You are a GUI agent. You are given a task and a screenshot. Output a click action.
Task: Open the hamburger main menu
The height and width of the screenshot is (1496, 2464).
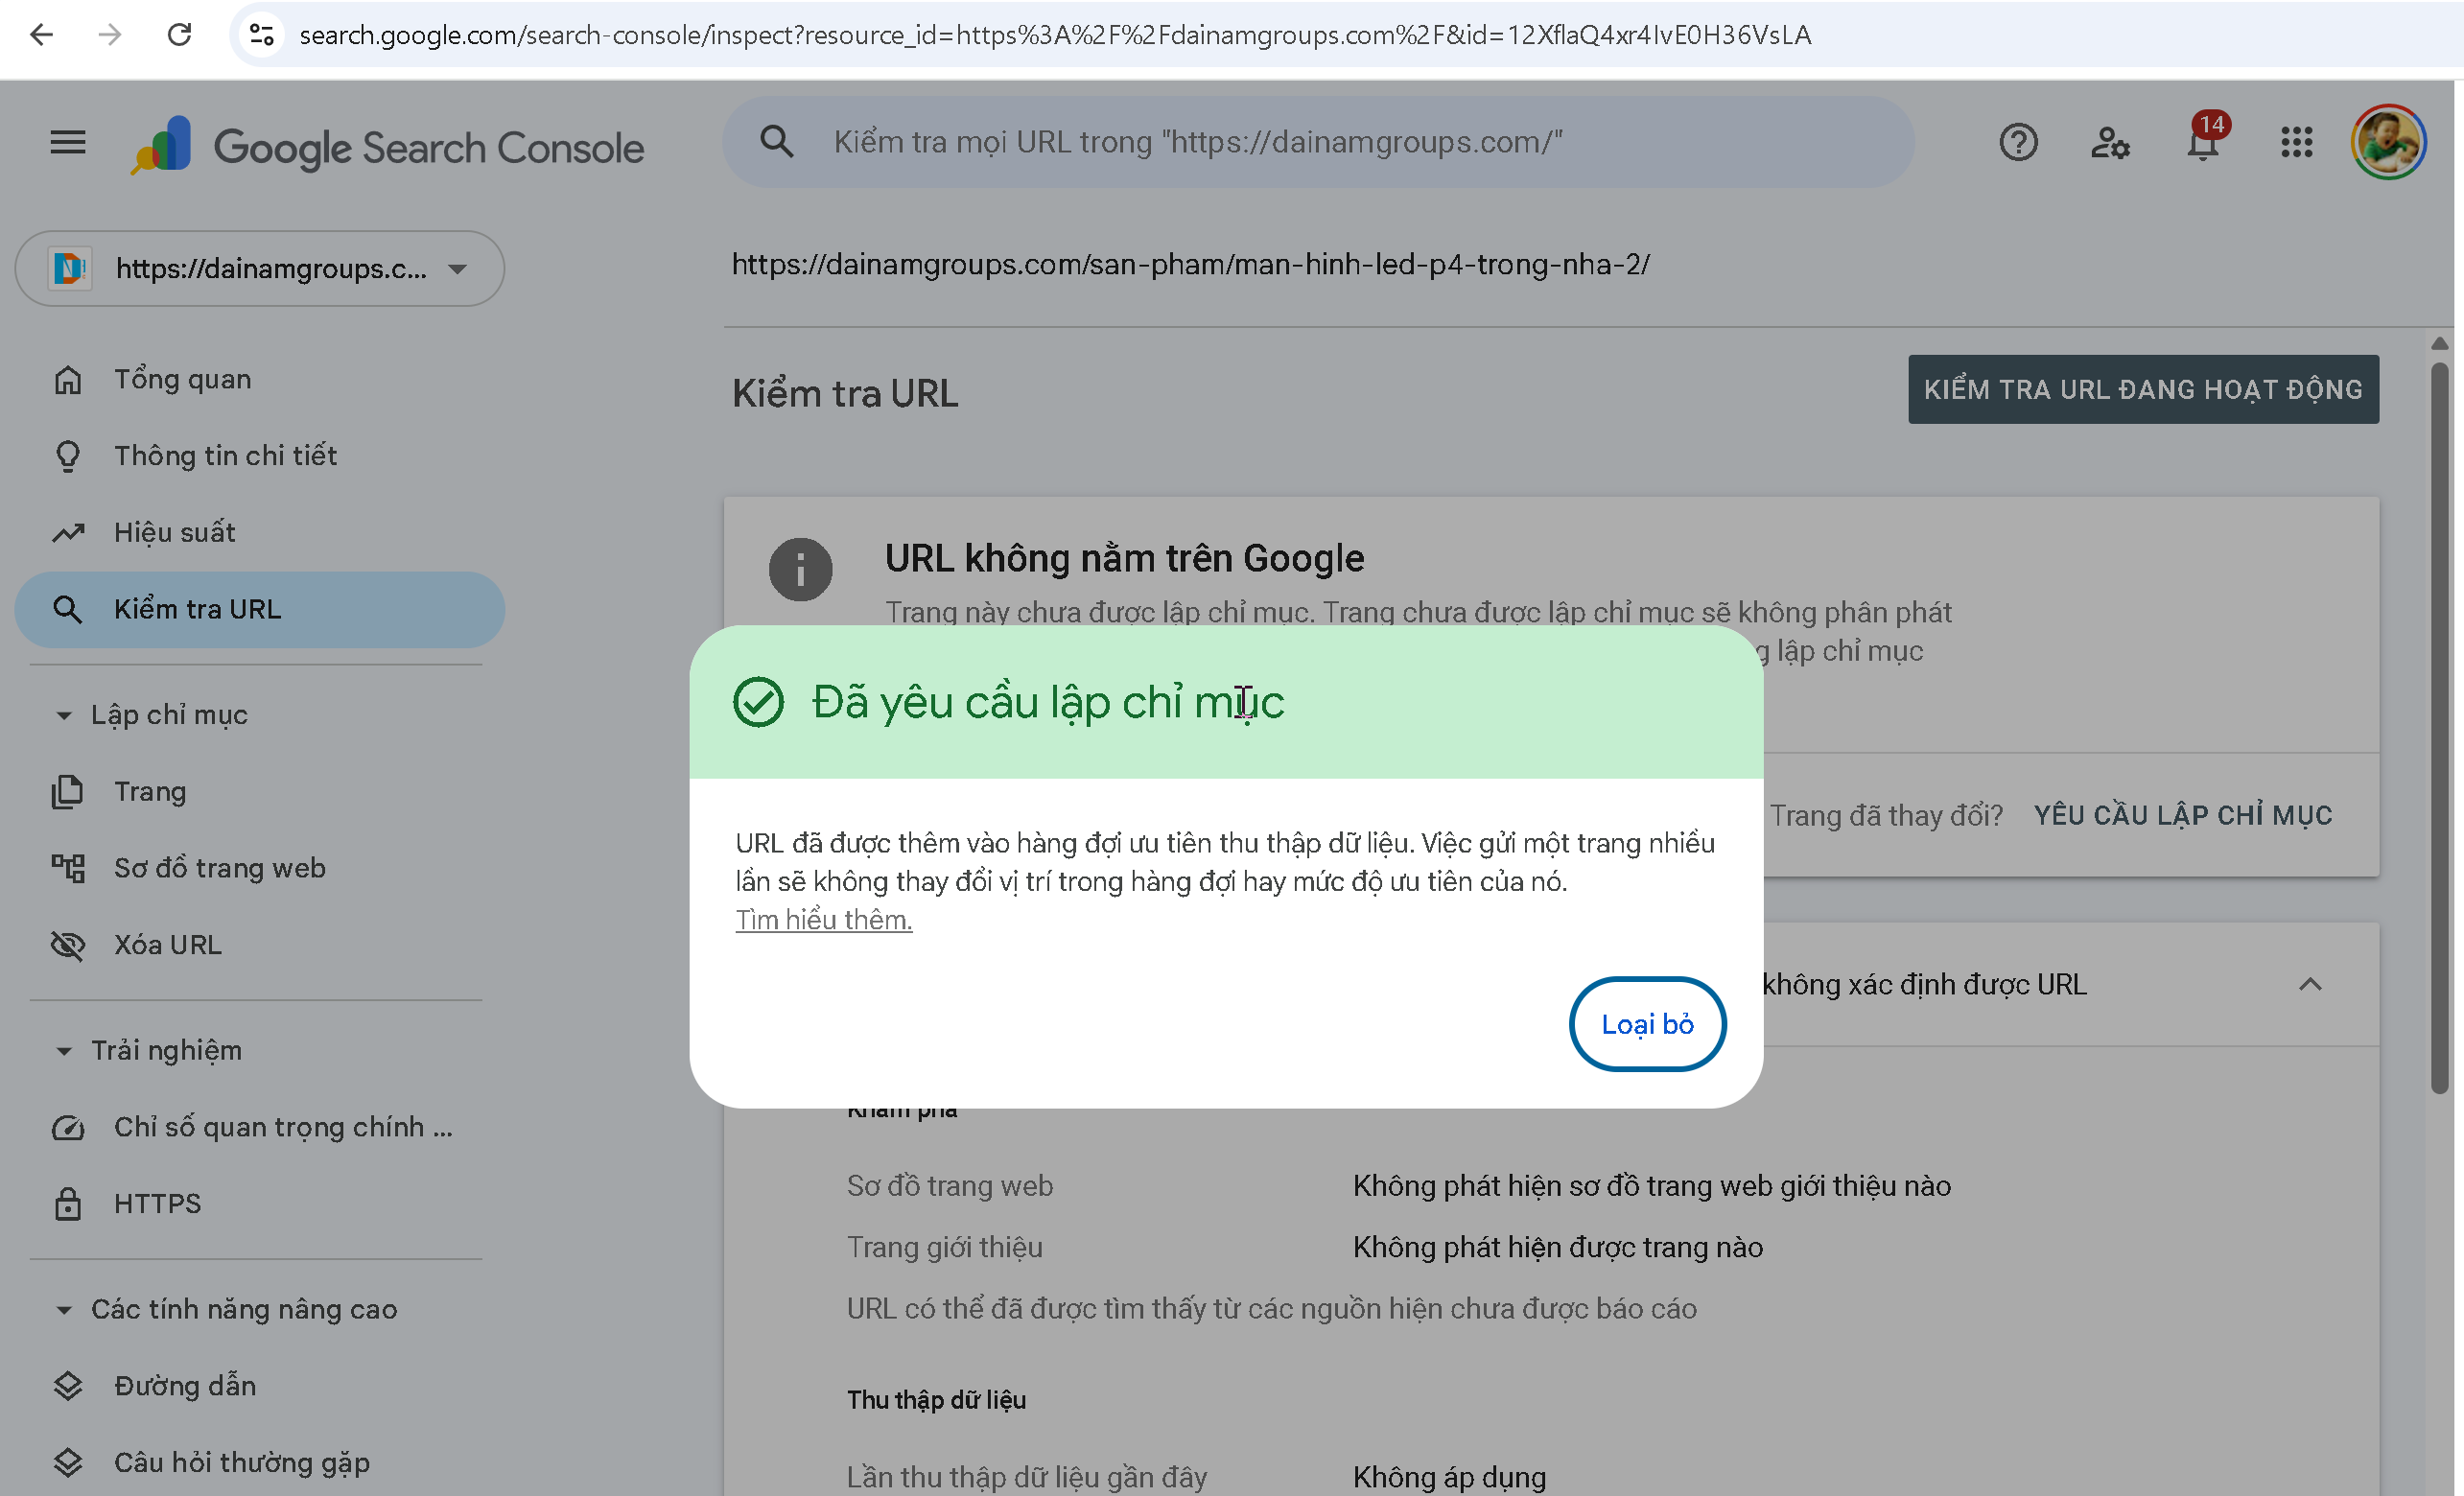pyautogui.click(x=67, y=143)
